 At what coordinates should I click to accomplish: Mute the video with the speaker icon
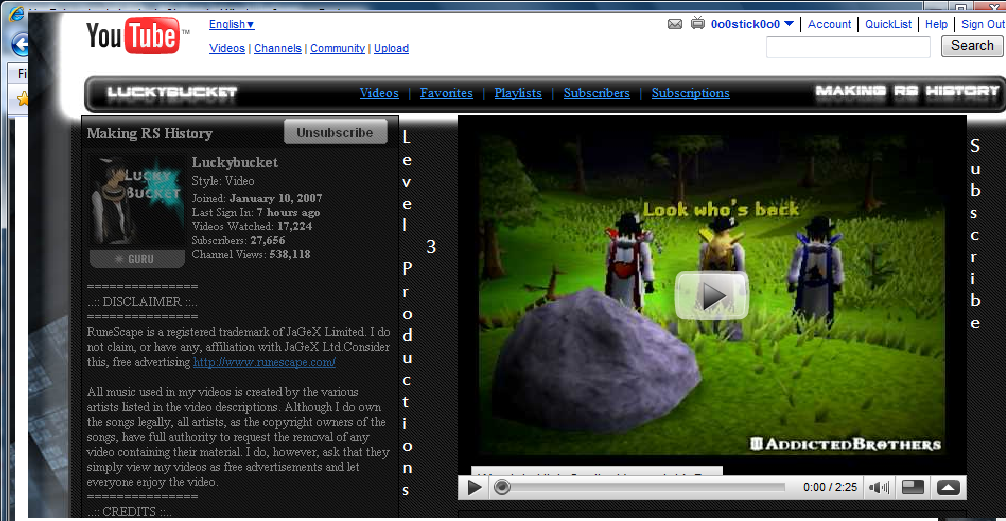click(878, 487)
